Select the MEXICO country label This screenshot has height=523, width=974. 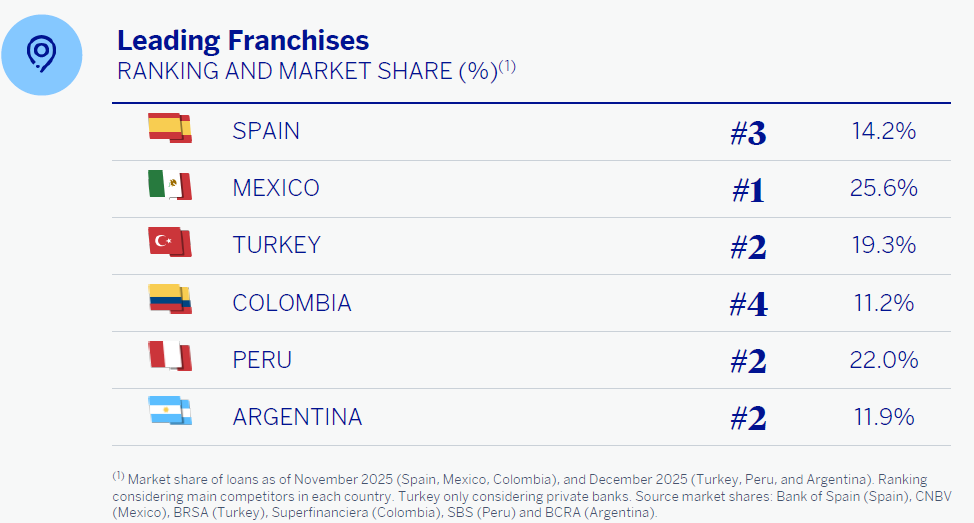tap(276, 188)
